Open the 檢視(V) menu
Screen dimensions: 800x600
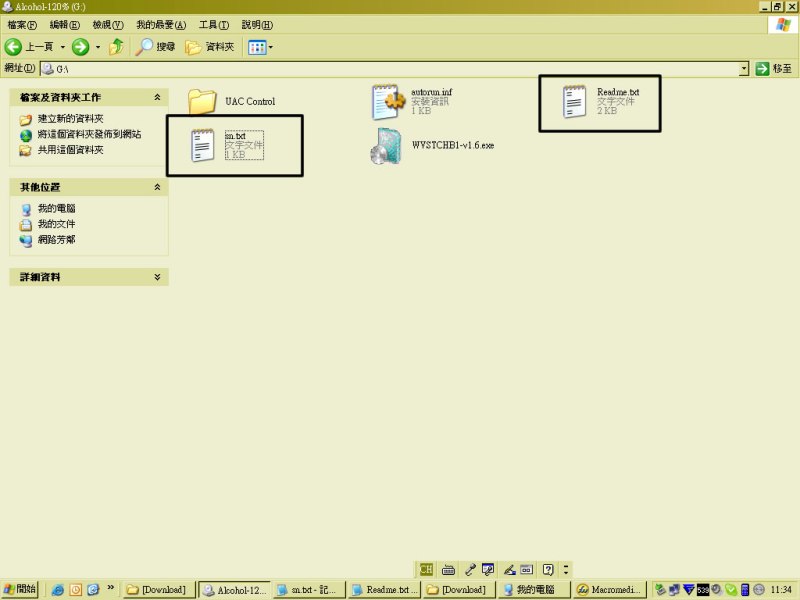coord(108,24)
